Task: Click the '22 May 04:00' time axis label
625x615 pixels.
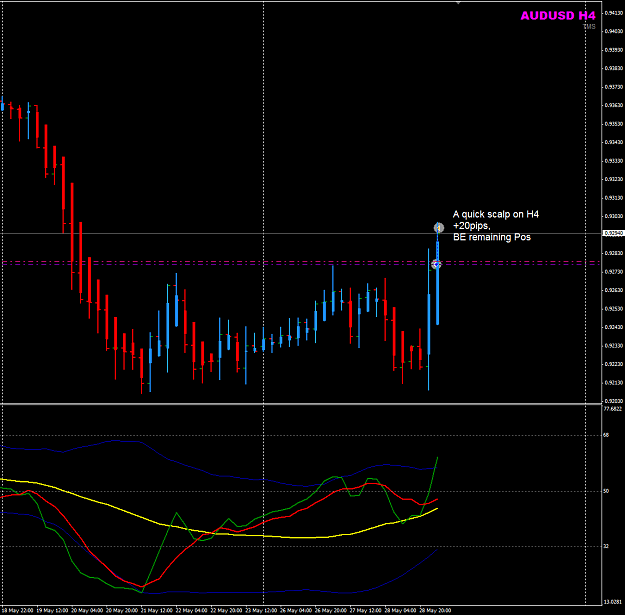Action: coord(191,610)
